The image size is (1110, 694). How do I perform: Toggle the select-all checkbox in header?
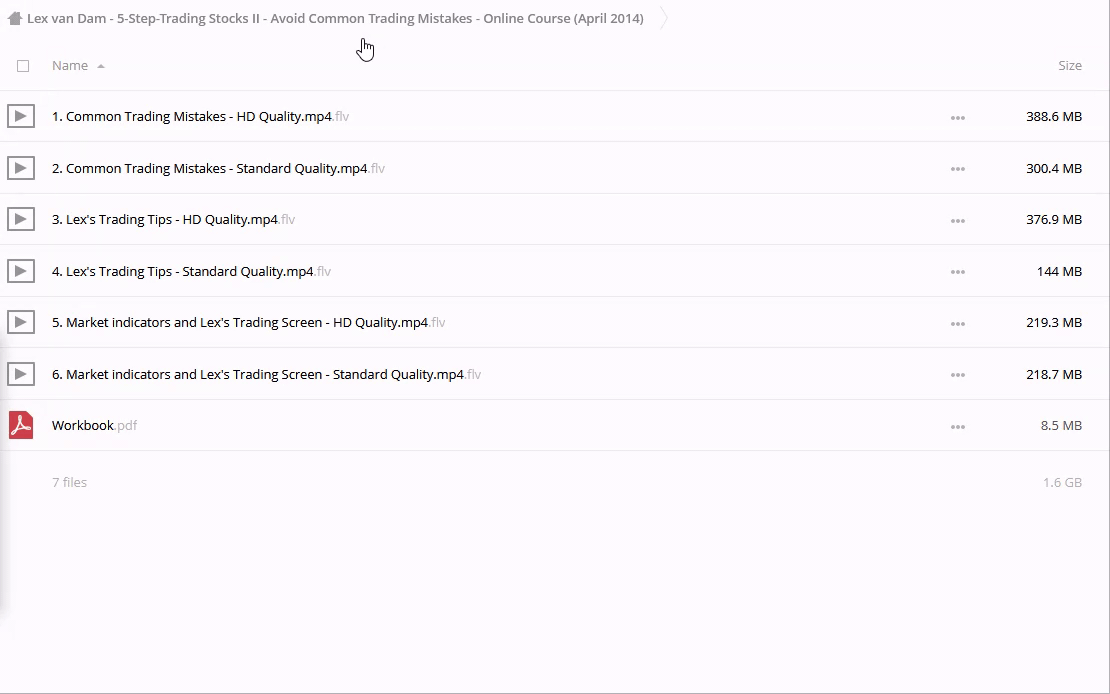(23, 66)
